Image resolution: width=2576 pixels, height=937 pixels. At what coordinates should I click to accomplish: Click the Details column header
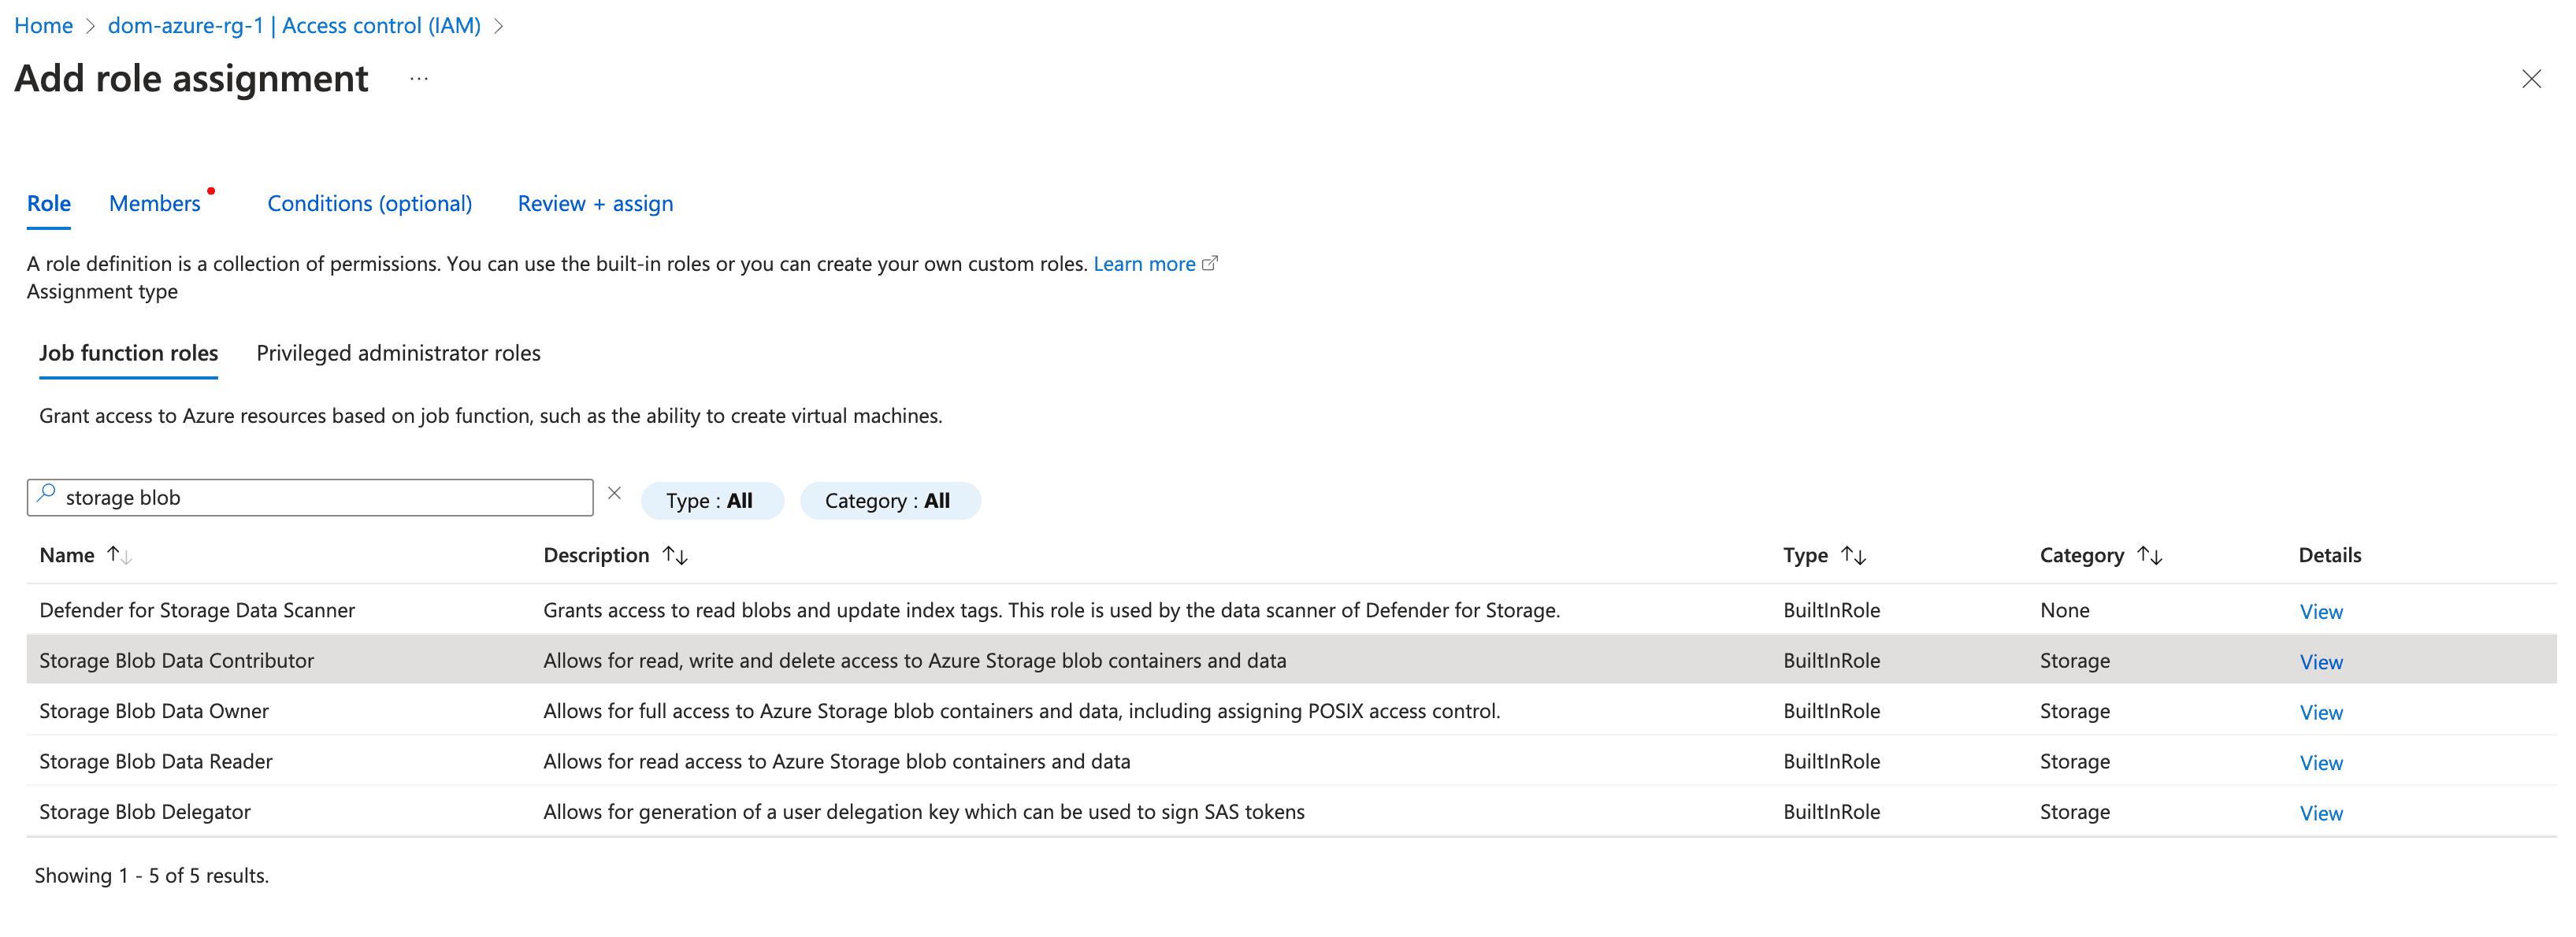coord(2329,556)
